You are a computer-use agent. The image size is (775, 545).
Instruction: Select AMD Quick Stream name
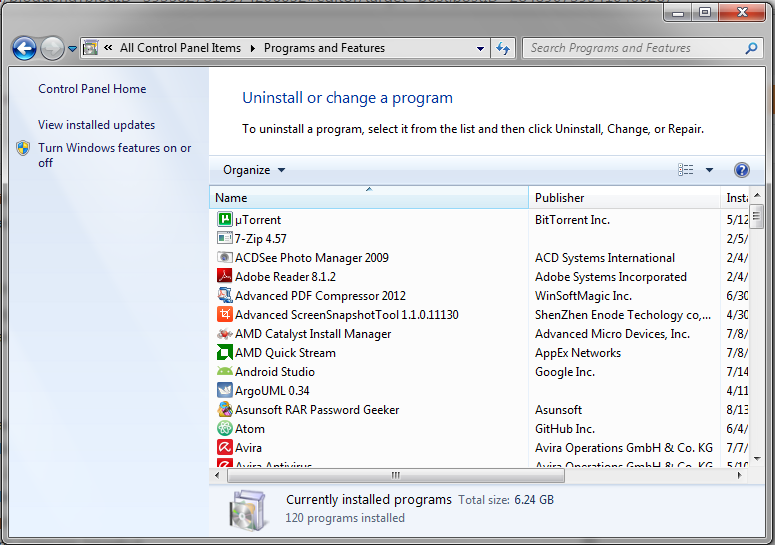(285, 353)
